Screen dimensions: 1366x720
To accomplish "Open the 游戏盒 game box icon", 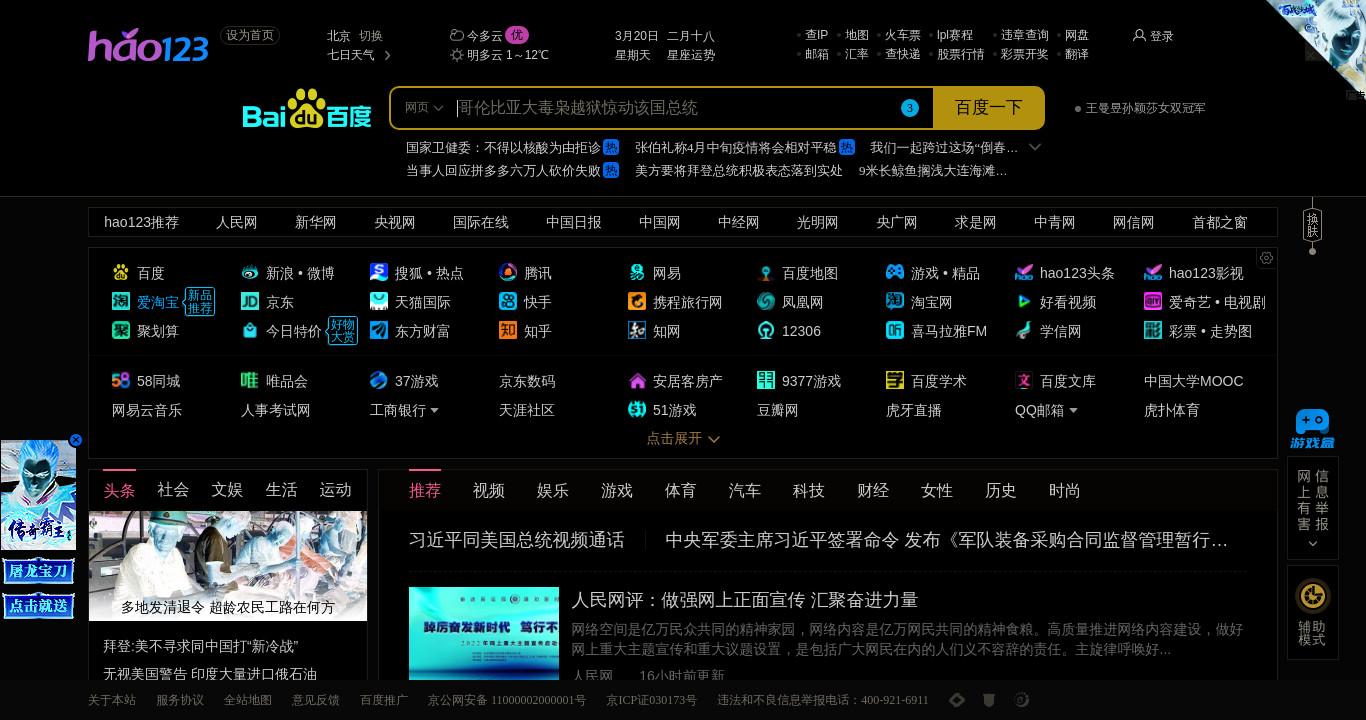I will 1312,429.
